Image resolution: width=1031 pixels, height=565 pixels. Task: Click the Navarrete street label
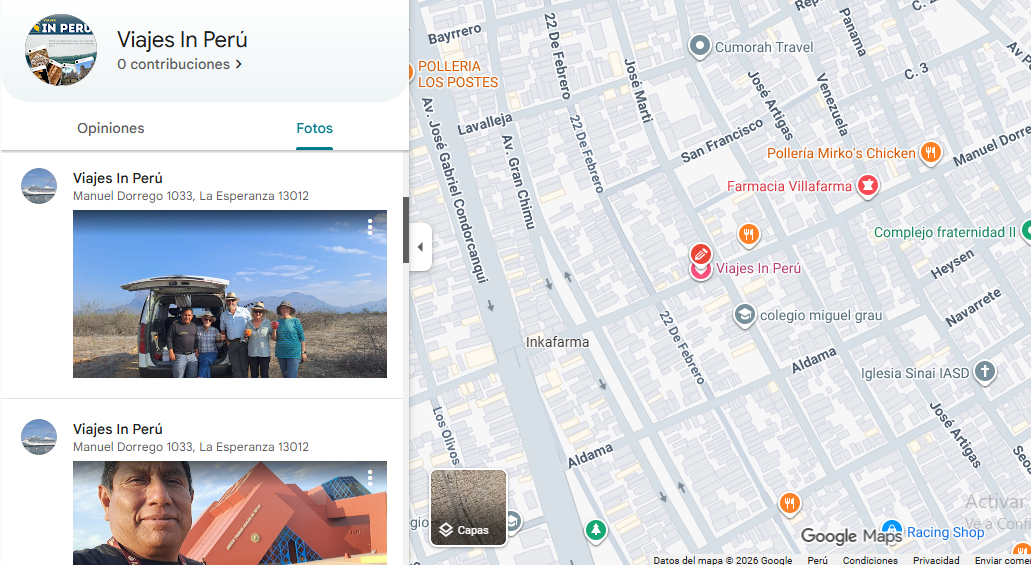click(x=973, y=307)
